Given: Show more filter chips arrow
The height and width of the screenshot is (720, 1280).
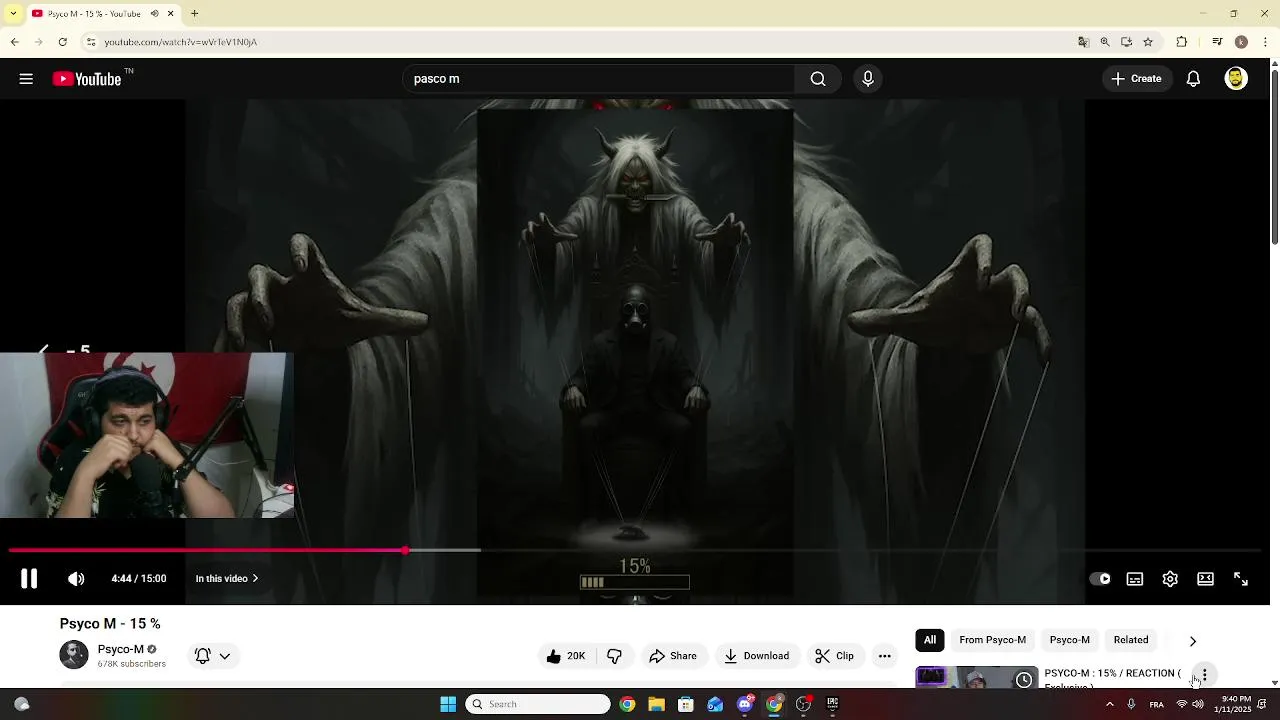Looking at the screenshot, I should coord(1192,641).
